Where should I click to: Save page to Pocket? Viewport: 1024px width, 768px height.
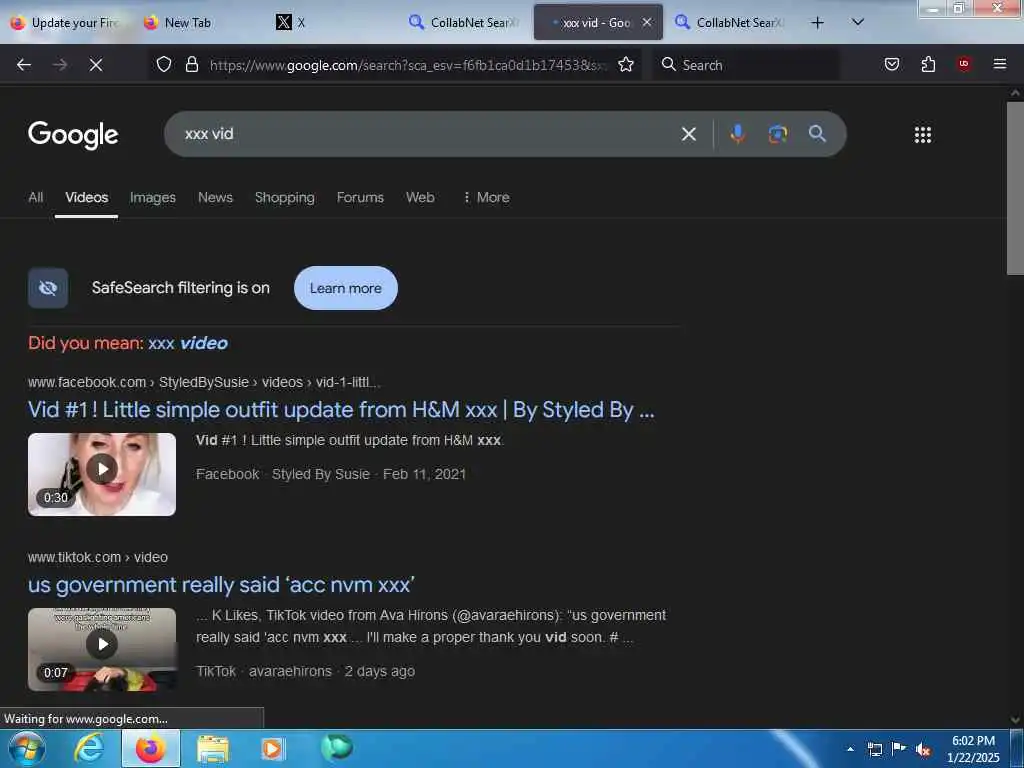click(891, 64)
